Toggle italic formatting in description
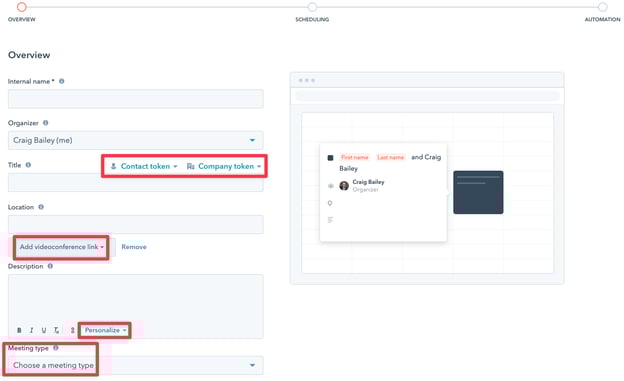The width and height of the screenshot is (624, 381). (x=31, y=330)
